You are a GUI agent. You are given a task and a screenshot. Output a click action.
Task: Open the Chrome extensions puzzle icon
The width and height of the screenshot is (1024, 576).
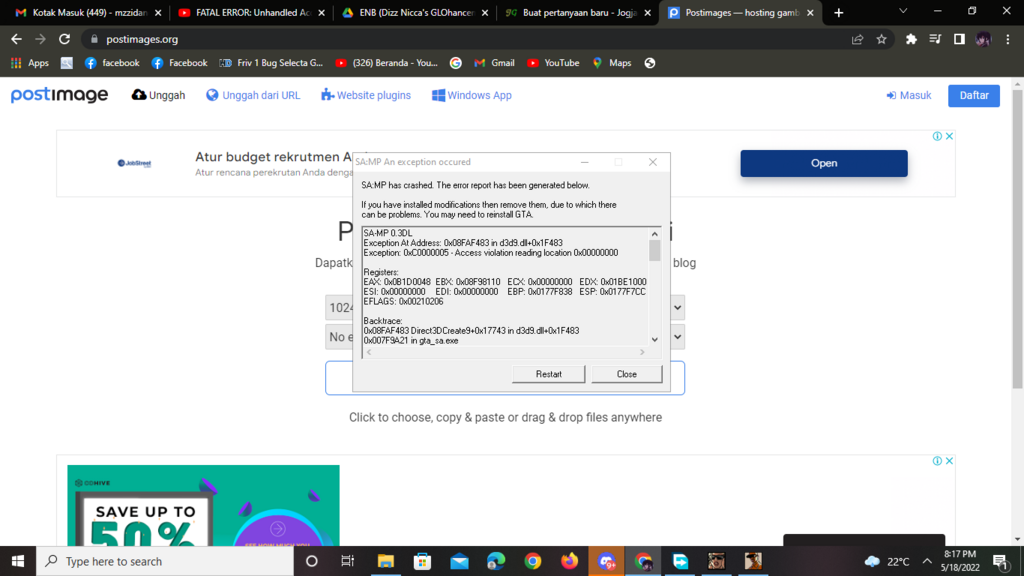tap(911, 39)
